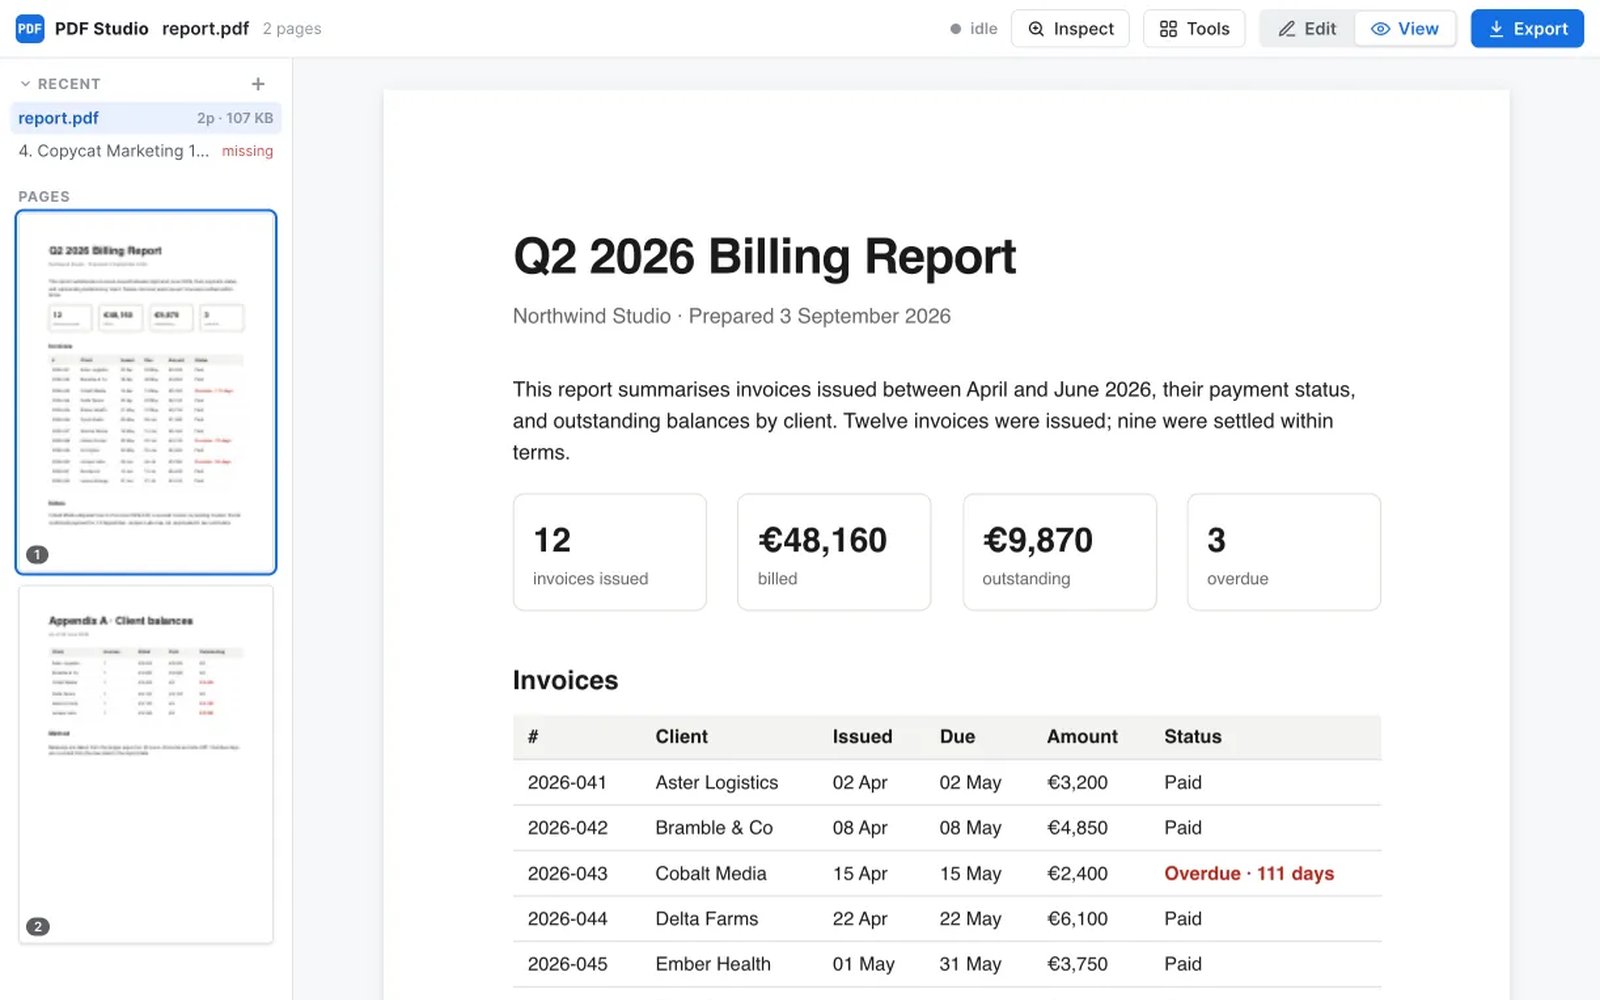This screenshot has width=1600, height=1000.
Task: Click the eye icon on View
Action: click(x=1380, y=29)
